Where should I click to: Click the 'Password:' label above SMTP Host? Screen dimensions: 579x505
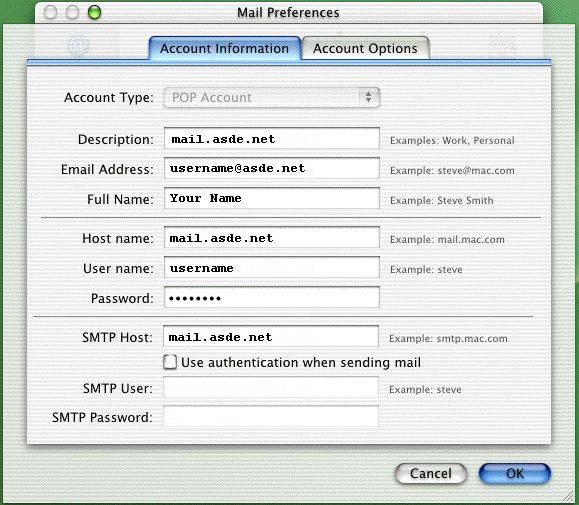[122, 298]
